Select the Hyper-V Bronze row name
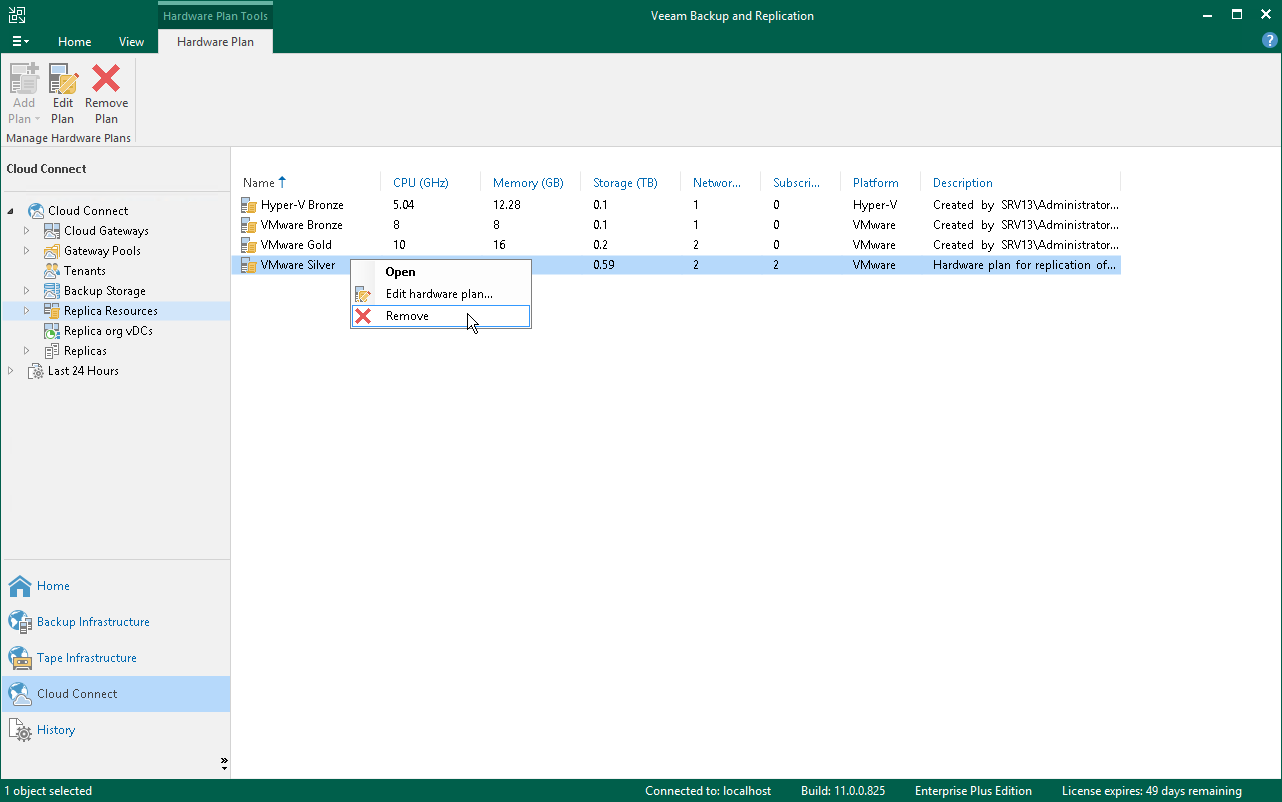Screen dimensions: 1282x802 click(302, 205)
